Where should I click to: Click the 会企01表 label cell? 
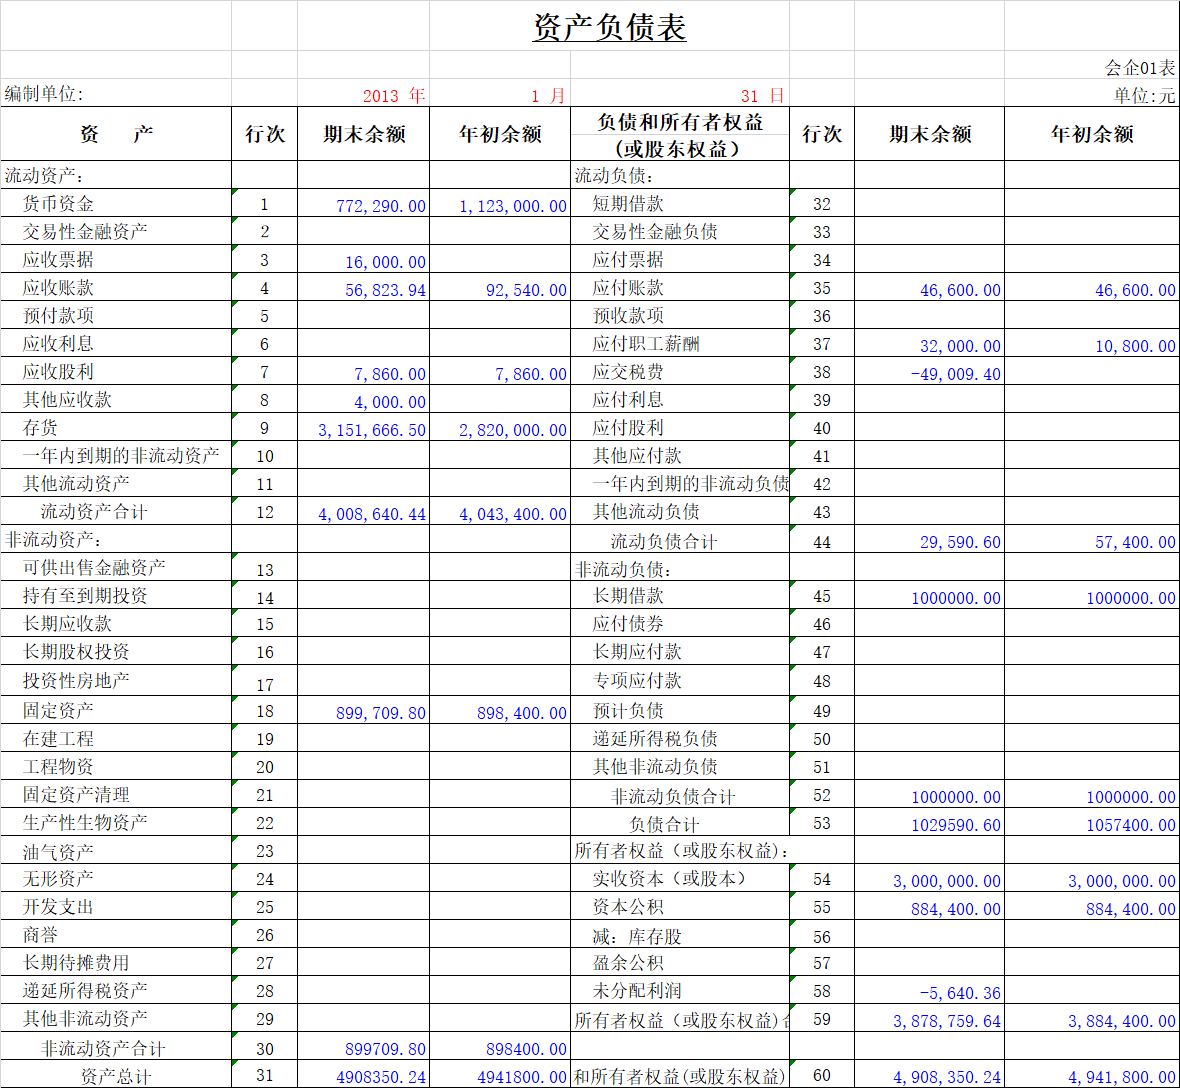[x=1139, y=68]
